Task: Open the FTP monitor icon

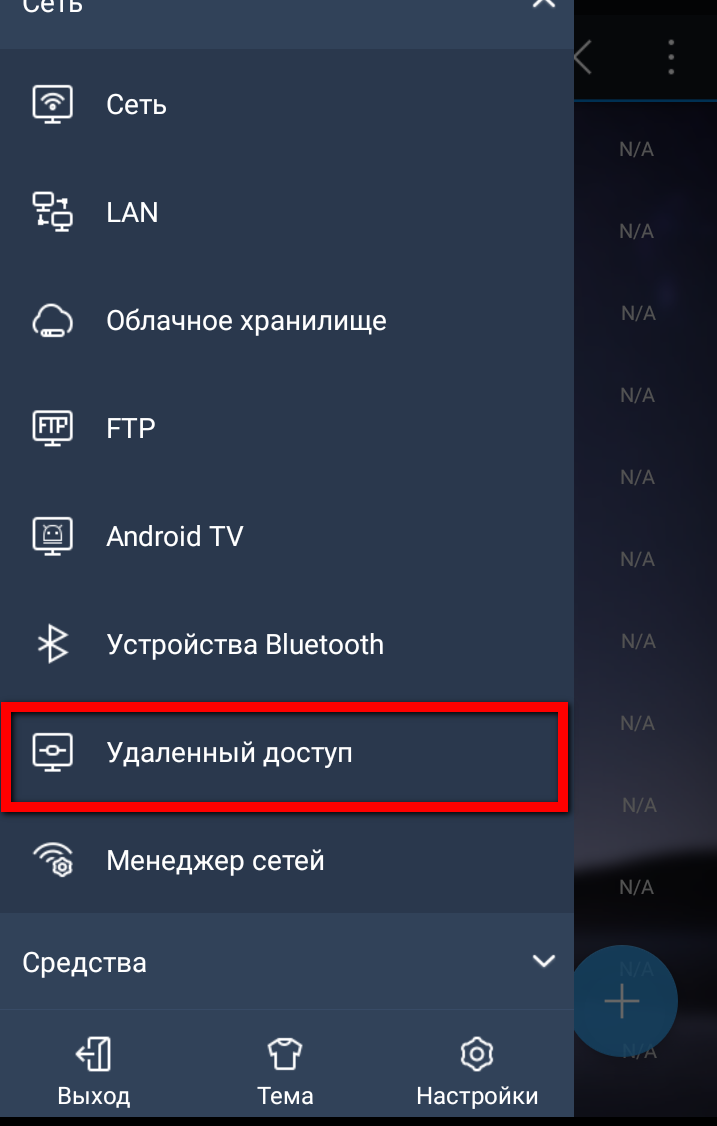Action: [x=52, y=428]
